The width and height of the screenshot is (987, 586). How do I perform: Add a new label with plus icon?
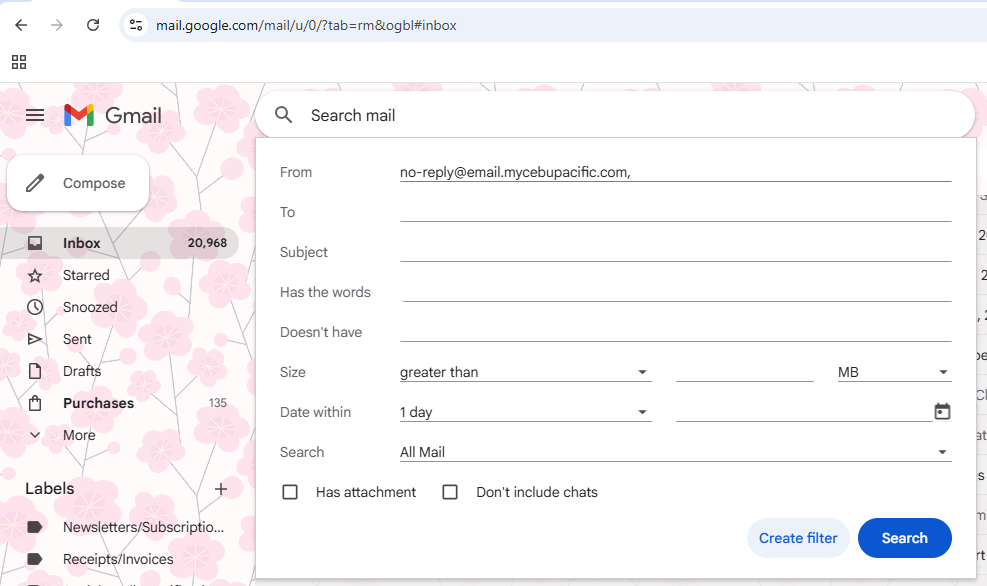tap(221, 489)
